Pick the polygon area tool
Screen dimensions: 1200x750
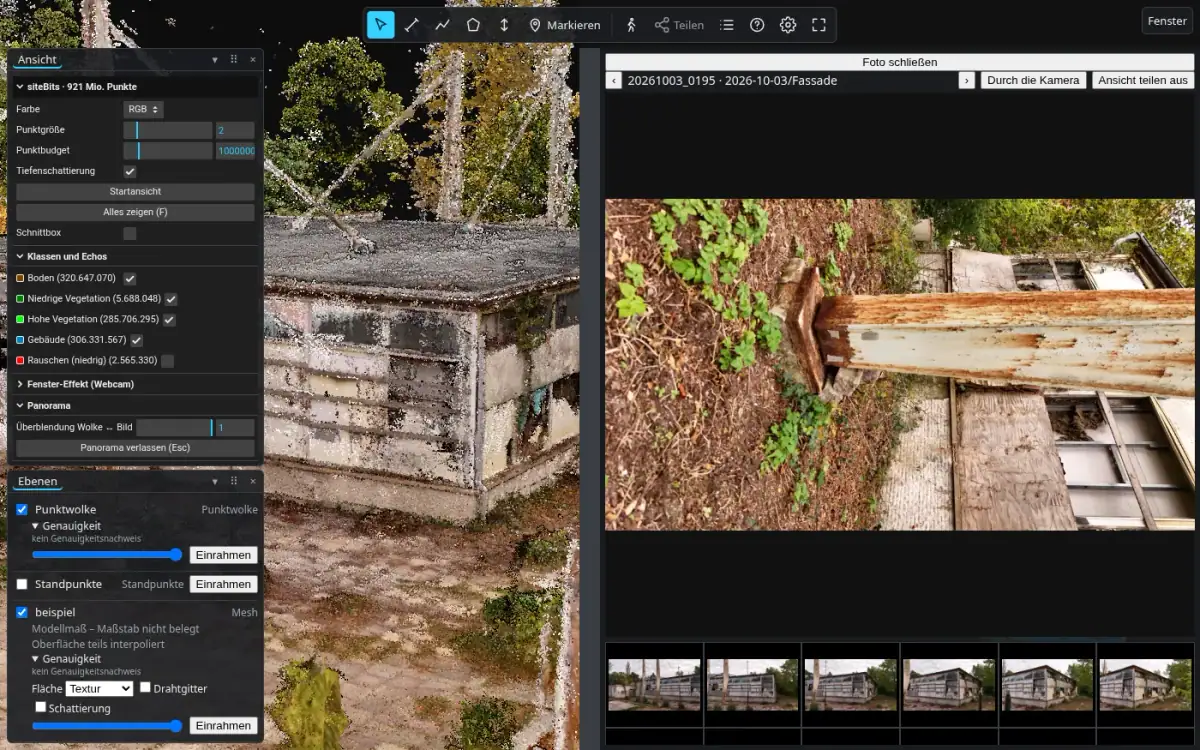[473, 25]
